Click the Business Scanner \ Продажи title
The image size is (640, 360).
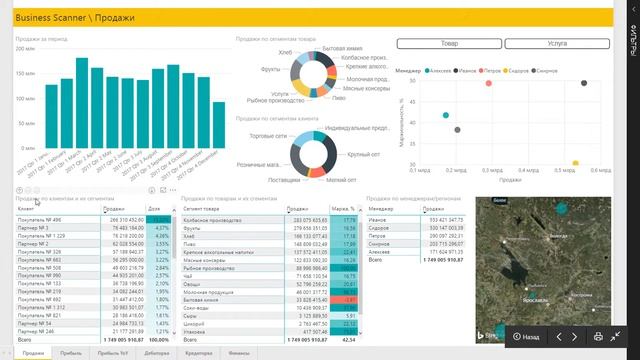75,18
